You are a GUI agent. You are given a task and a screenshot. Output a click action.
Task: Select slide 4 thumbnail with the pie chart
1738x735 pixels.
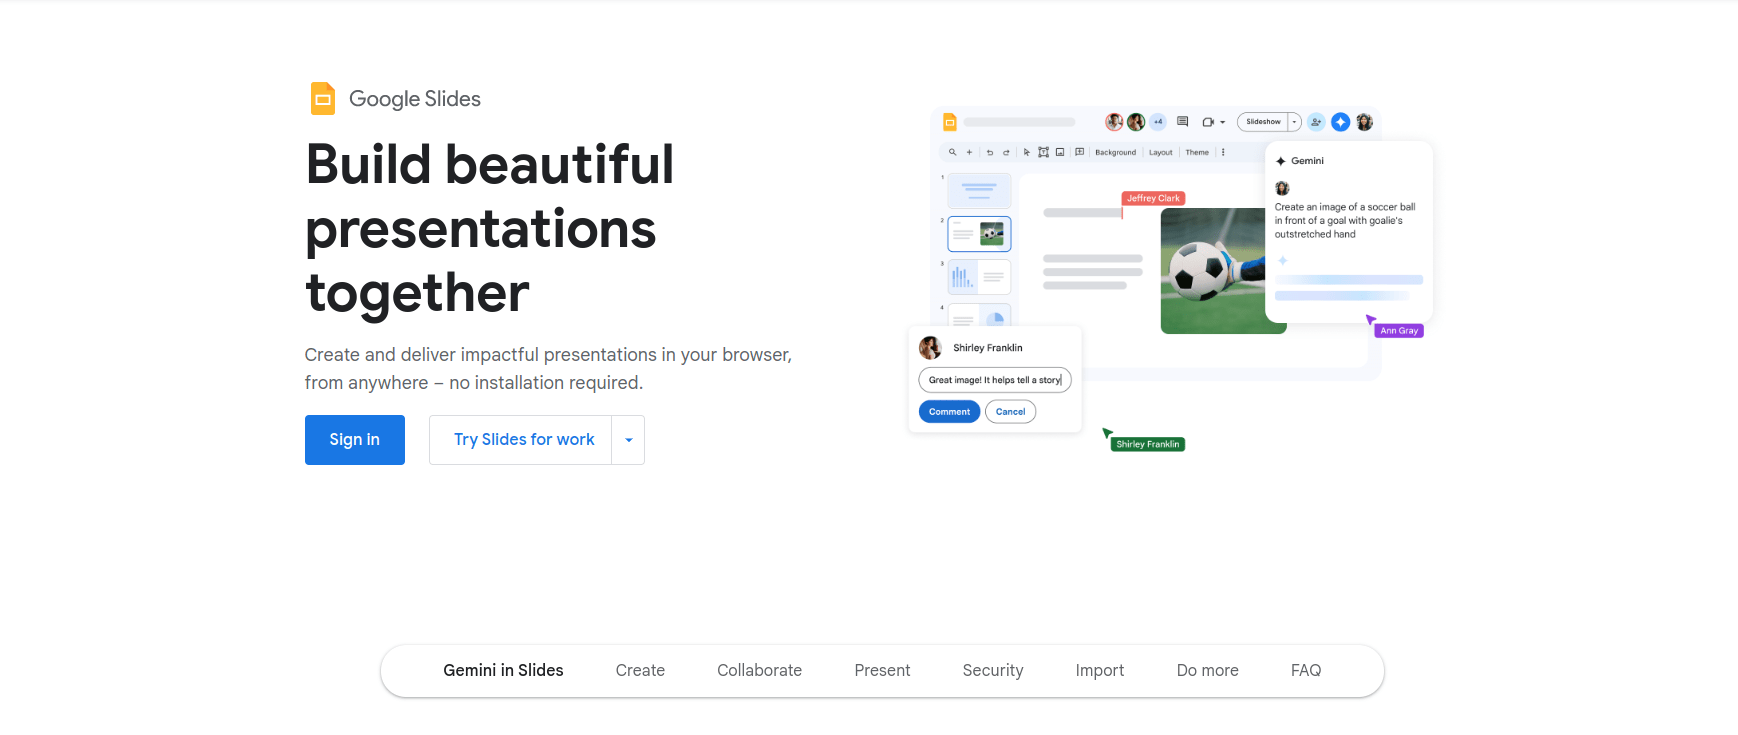pyautogui.click(x=979, y=315)
